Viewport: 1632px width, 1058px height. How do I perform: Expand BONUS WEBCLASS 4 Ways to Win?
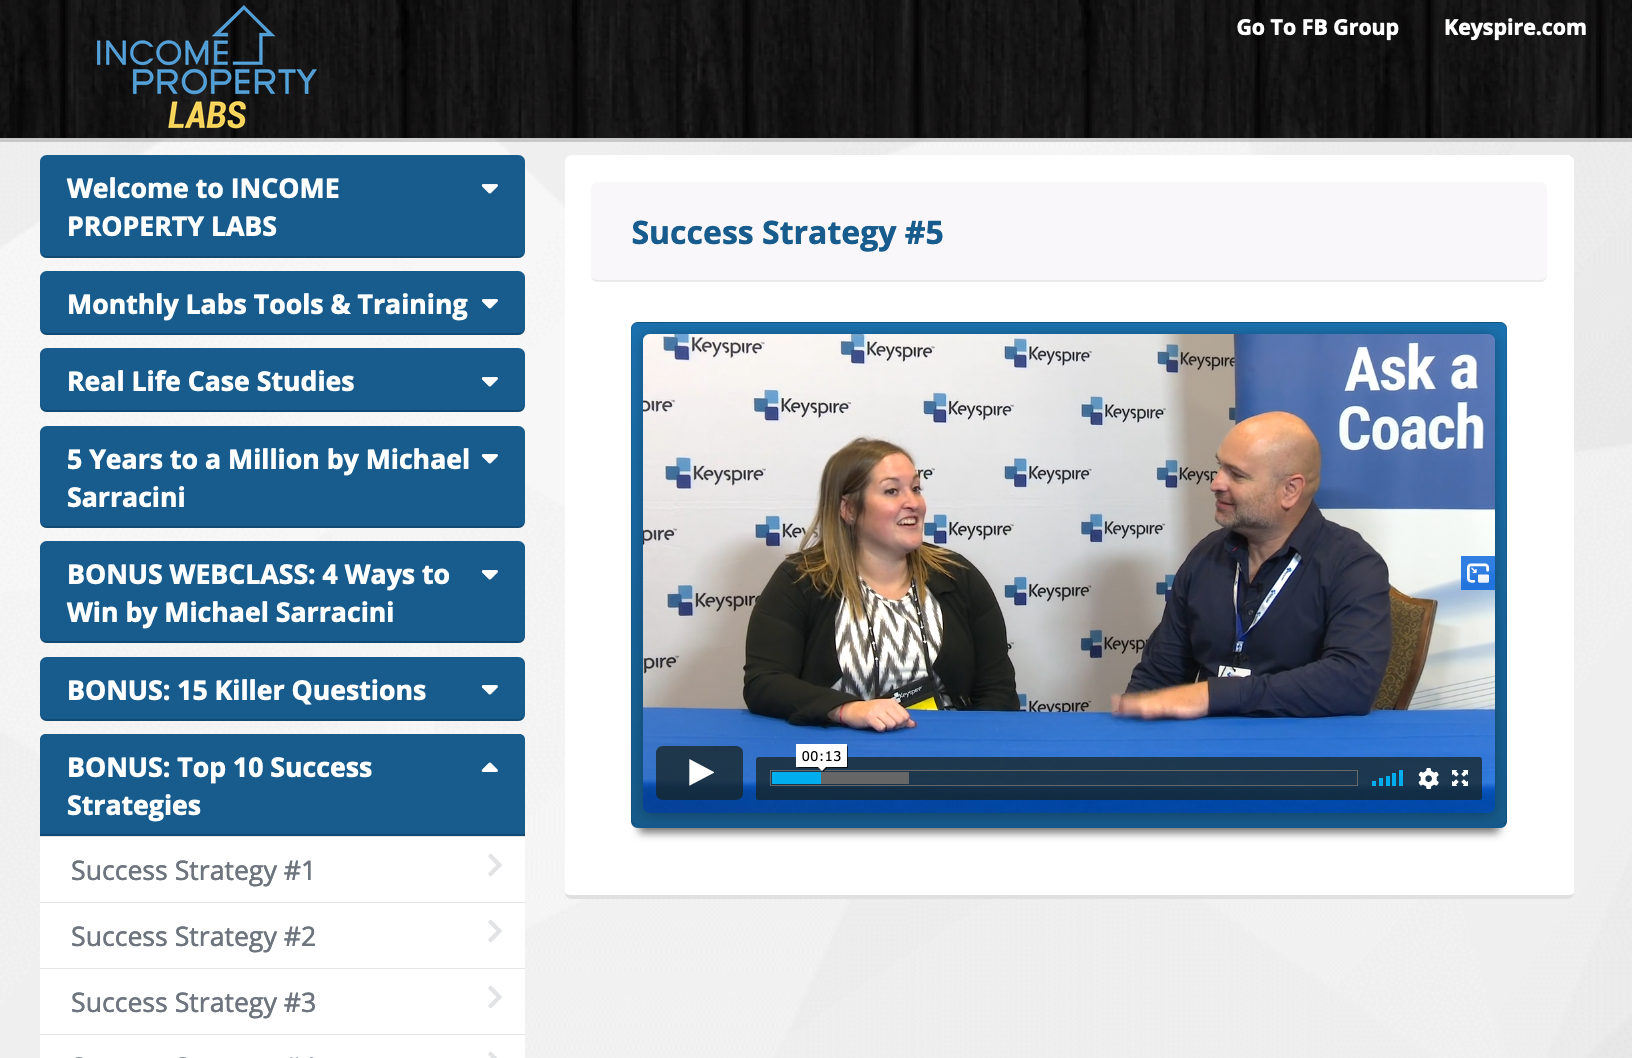click(282, 593)
